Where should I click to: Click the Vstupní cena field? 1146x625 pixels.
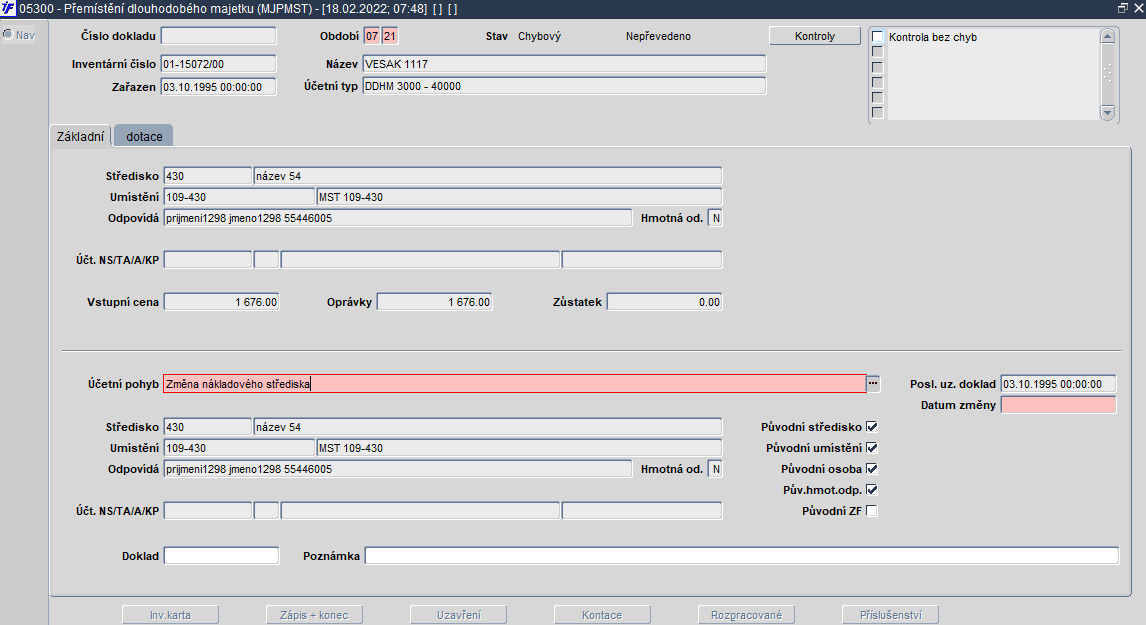coord(221,302)
